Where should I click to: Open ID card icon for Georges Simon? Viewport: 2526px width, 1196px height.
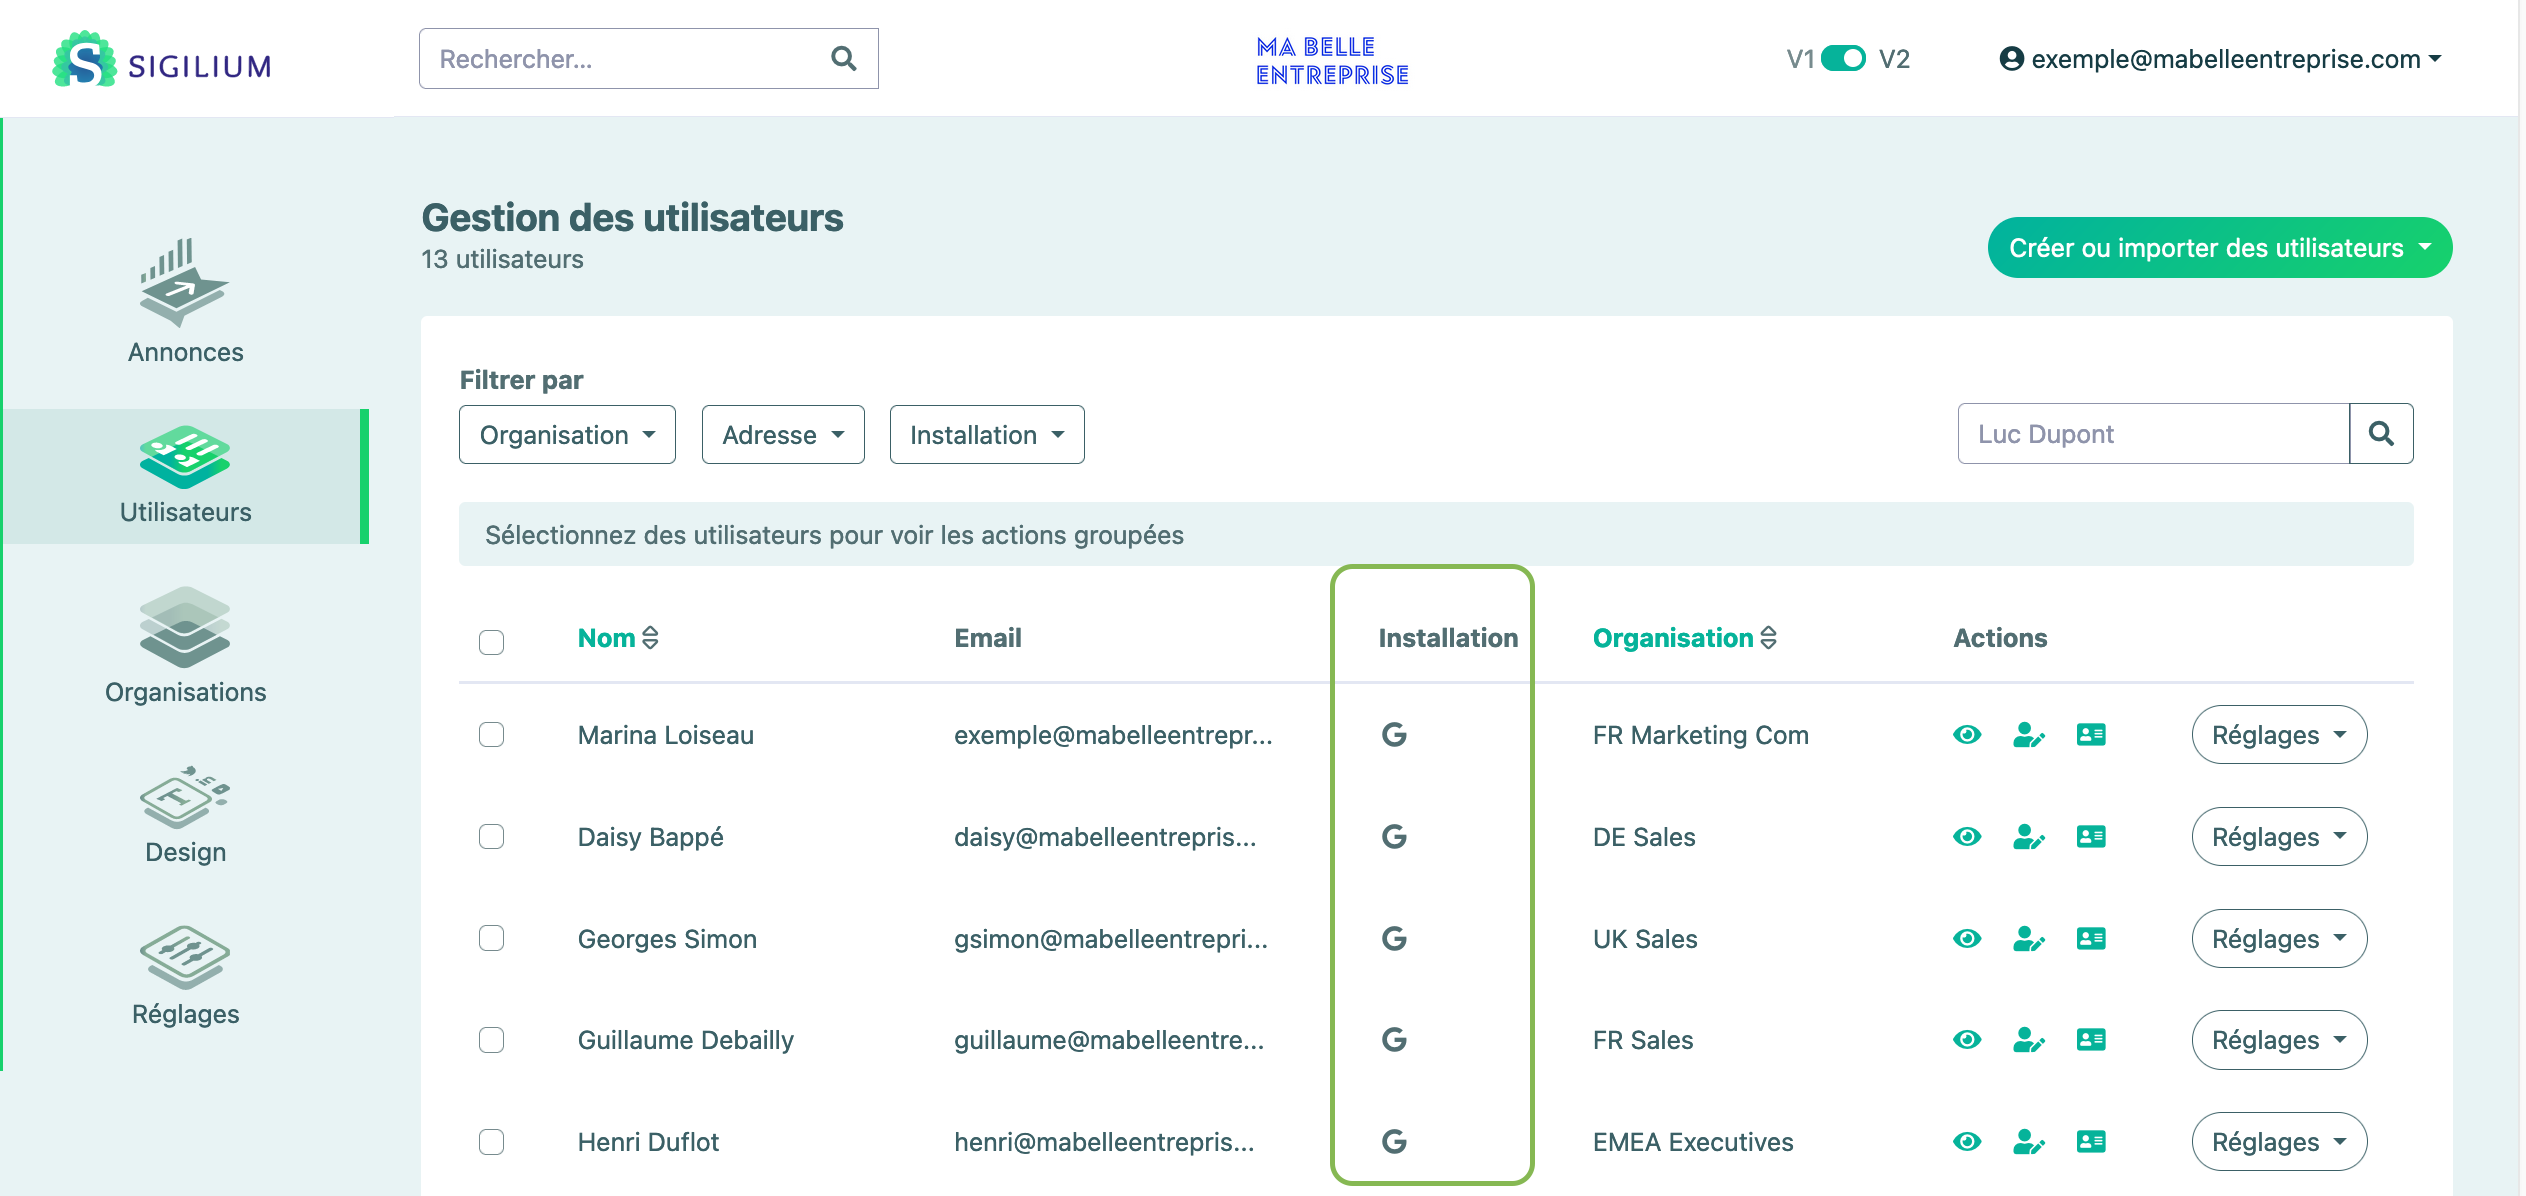pyautogui.click(x=2090, y=939)
